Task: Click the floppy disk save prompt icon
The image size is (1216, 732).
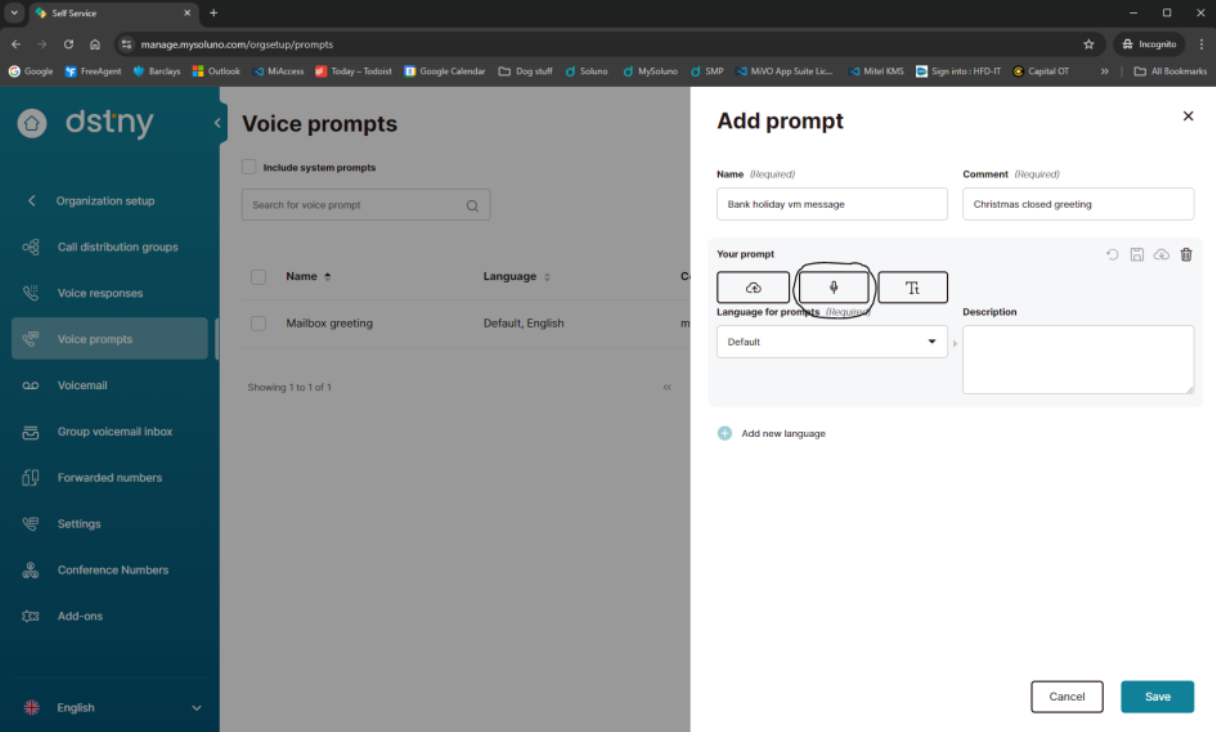Action: coord(1137,255)
